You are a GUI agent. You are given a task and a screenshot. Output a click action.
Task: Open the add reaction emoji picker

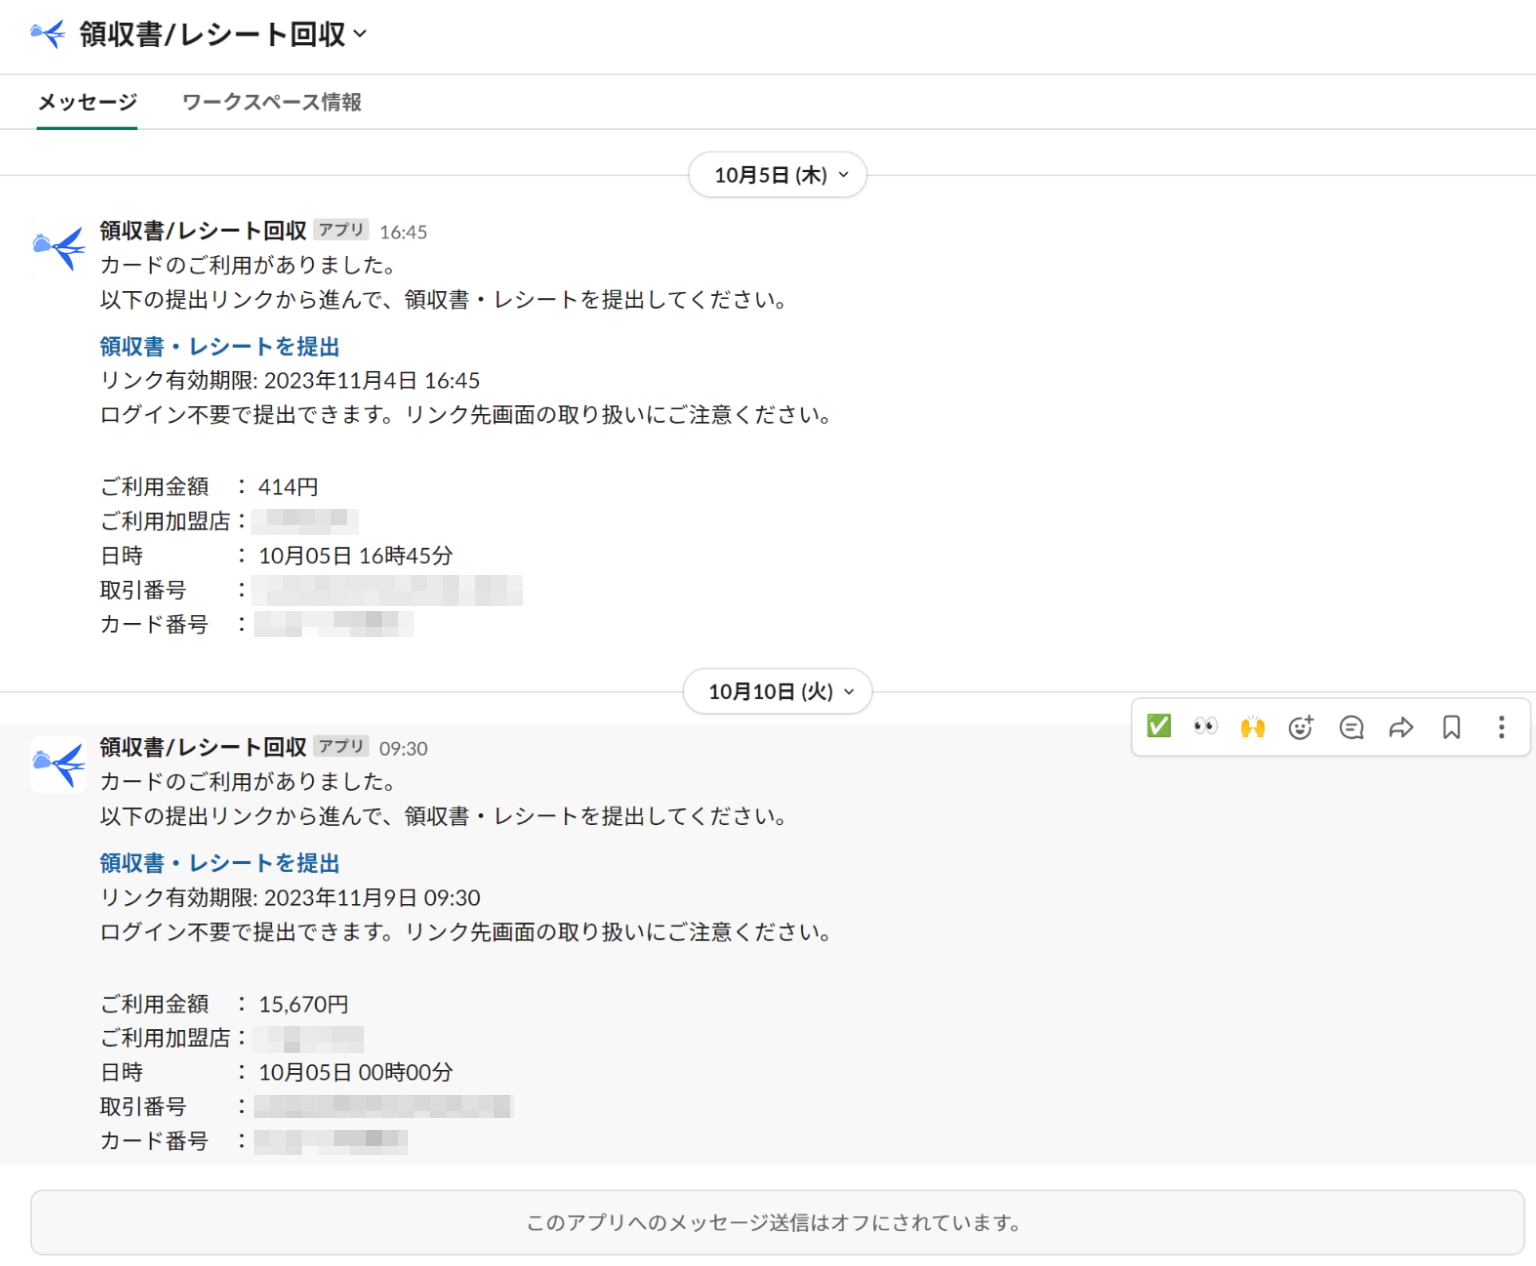point(1301,727)
